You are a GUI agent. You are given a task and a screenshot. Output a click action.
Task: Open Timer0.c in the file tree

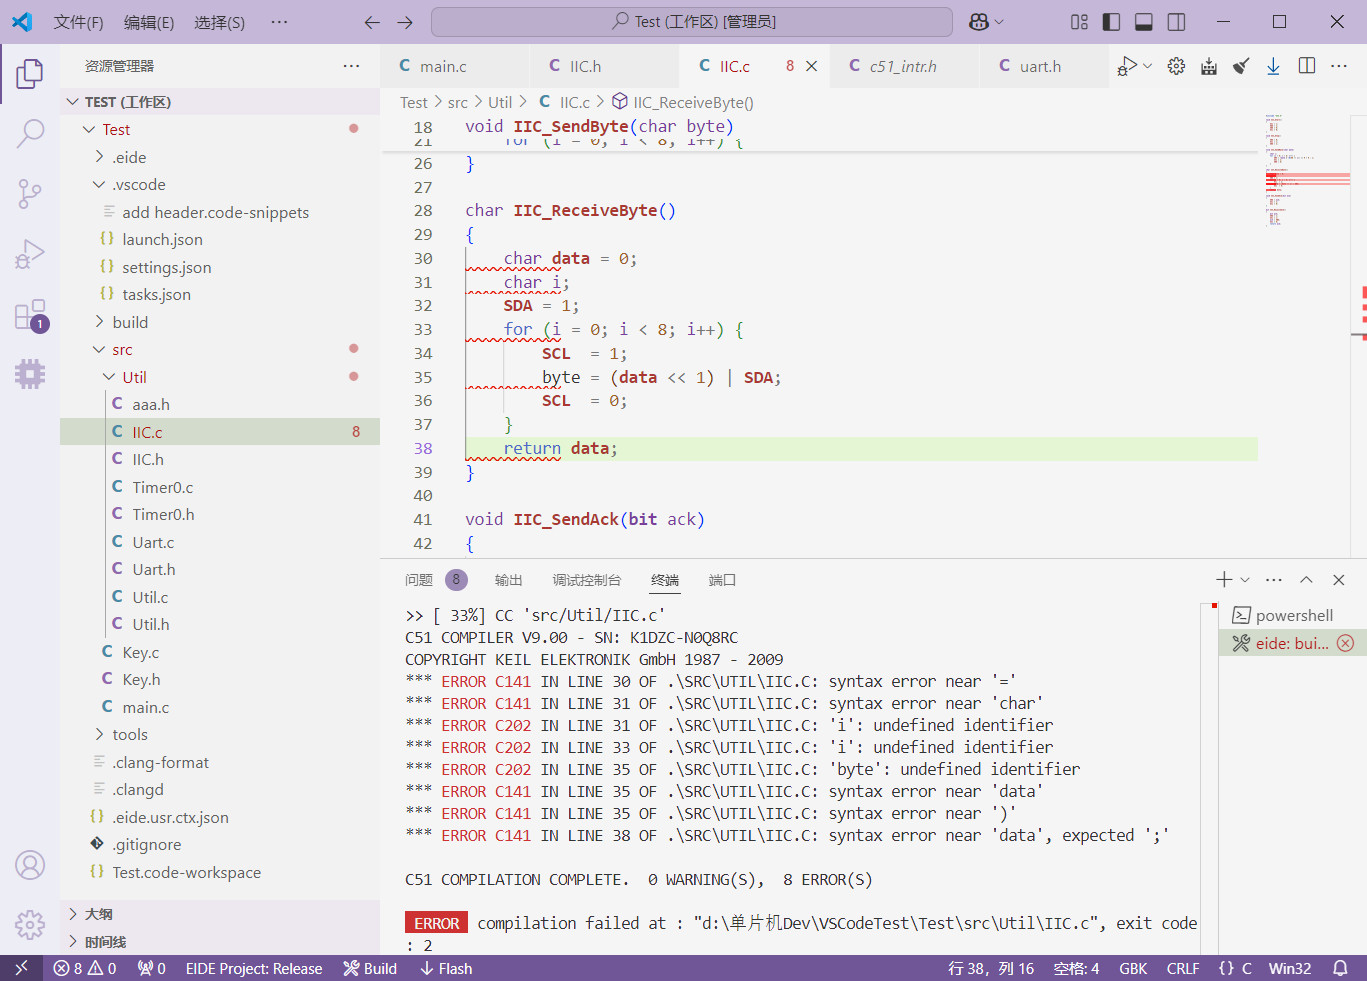(220, 487)
